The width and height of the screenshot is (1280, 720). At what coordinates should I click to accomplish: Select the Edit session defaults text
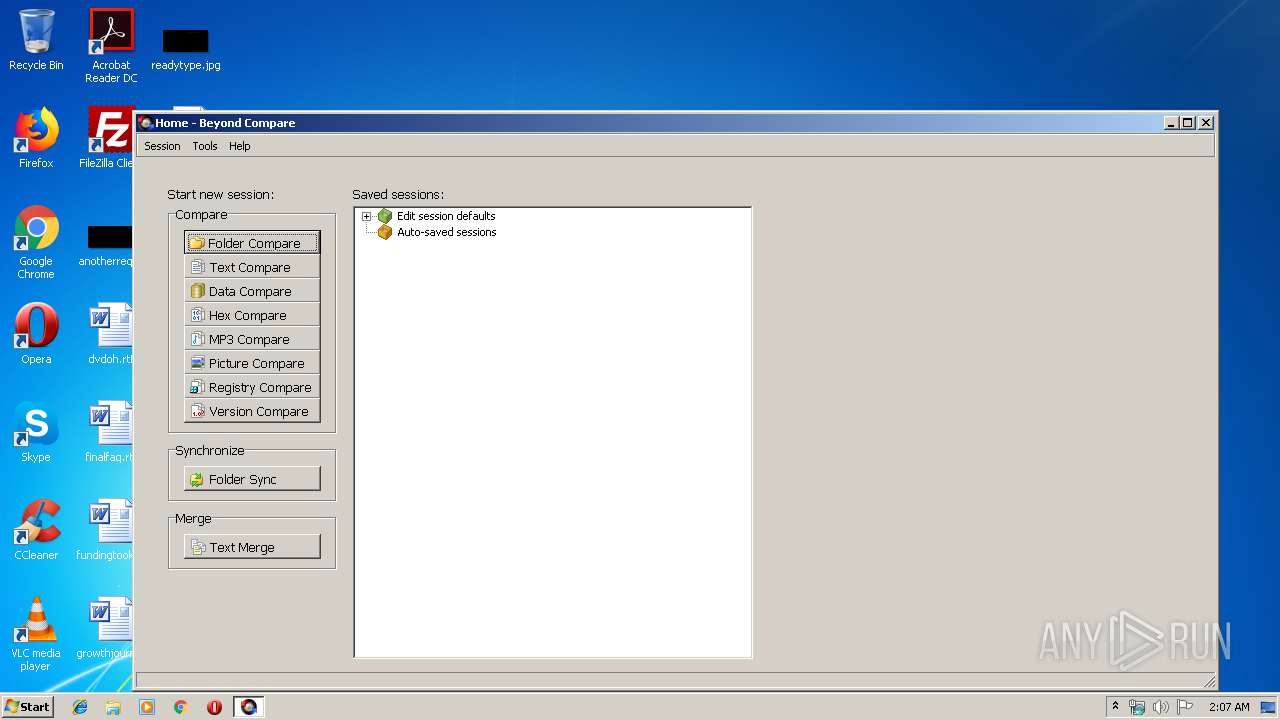[x=446, y=216]
